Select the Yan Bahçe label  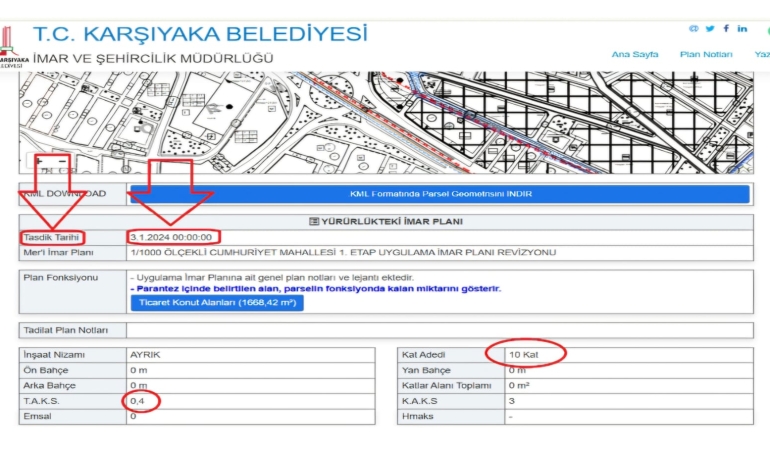pyautogui.click(x=426, y=370)
